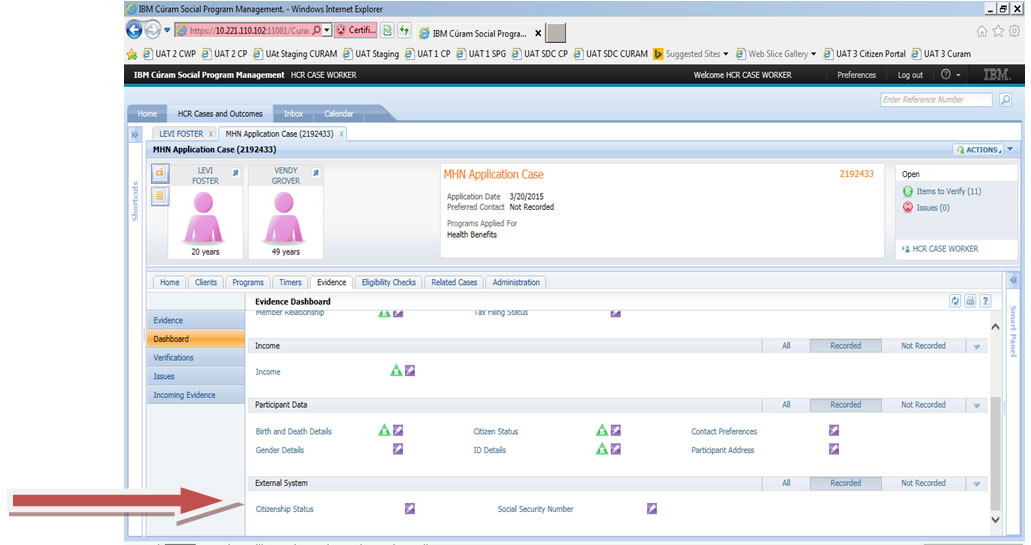Click the orange case icon left of member cards
This screenshot has width=1031, height=545.
point(160,173)
